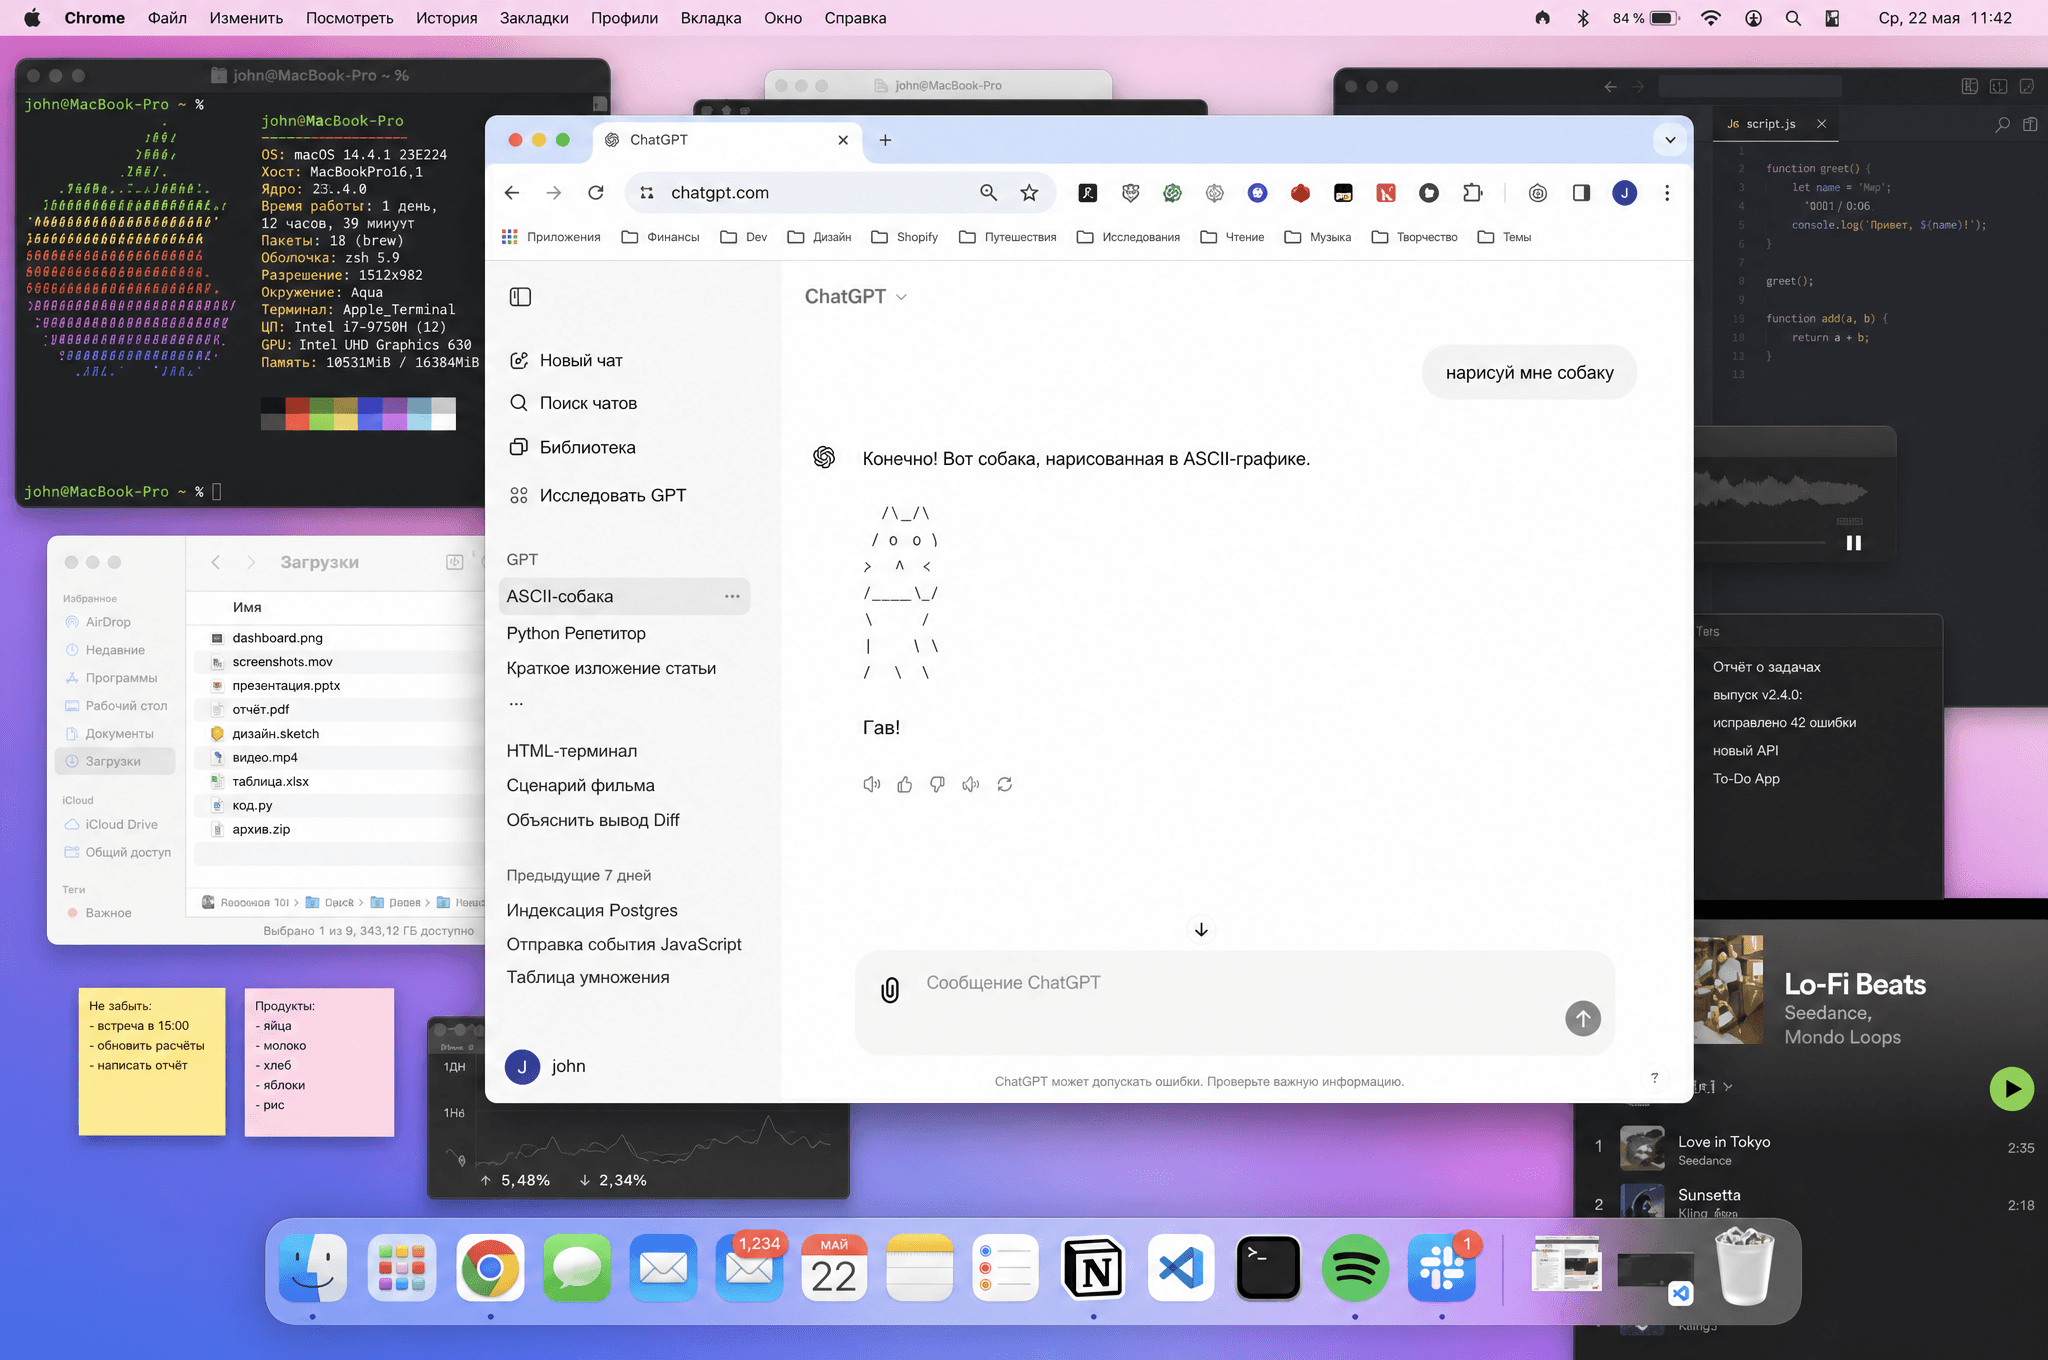The image size is (2048, 1360).
Task: Pause the audio waveform playback
Action: 1853,543
